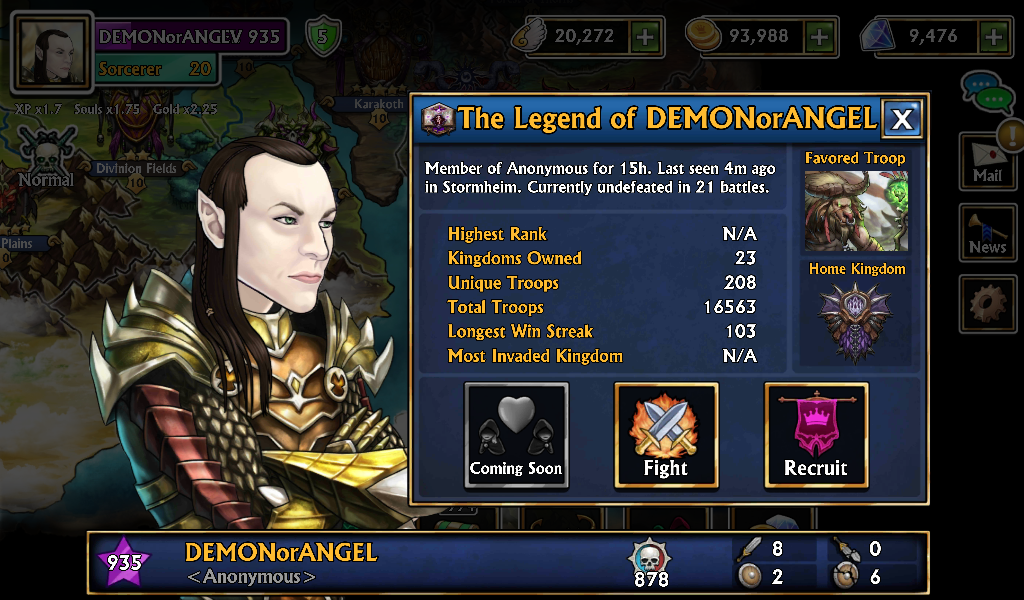1024x600 pixels.
Task: Open the chat speech bubbles icon
Action: pyautogui.click(x=988, y=93)
